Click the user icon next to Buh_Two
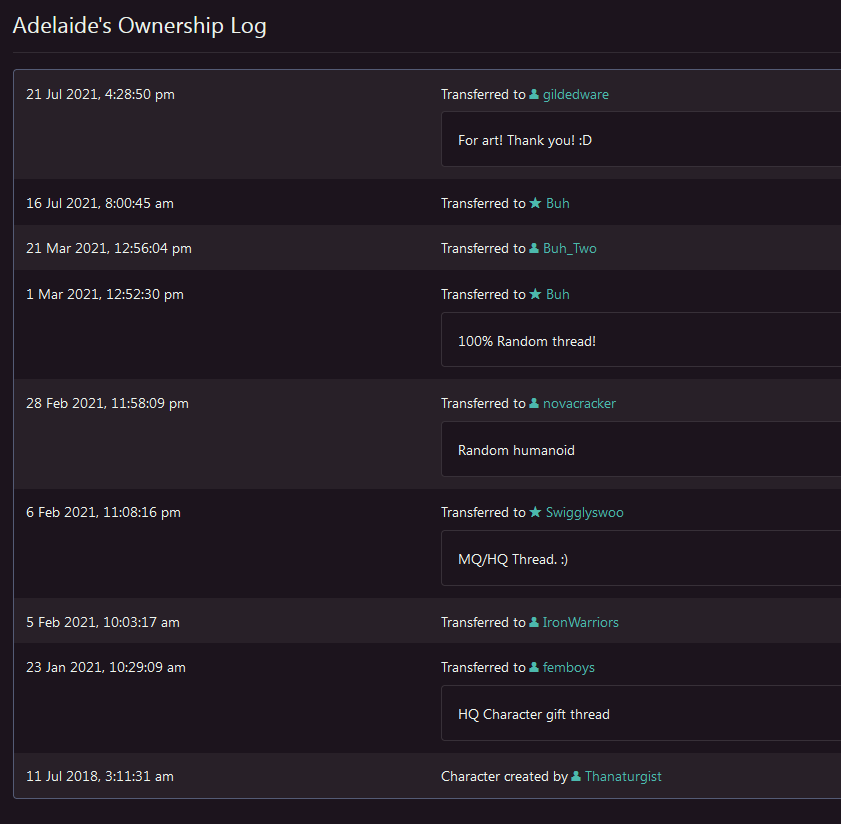Image resolution: width=841 pixels, height=824 pixels. (x=534, y=249)
